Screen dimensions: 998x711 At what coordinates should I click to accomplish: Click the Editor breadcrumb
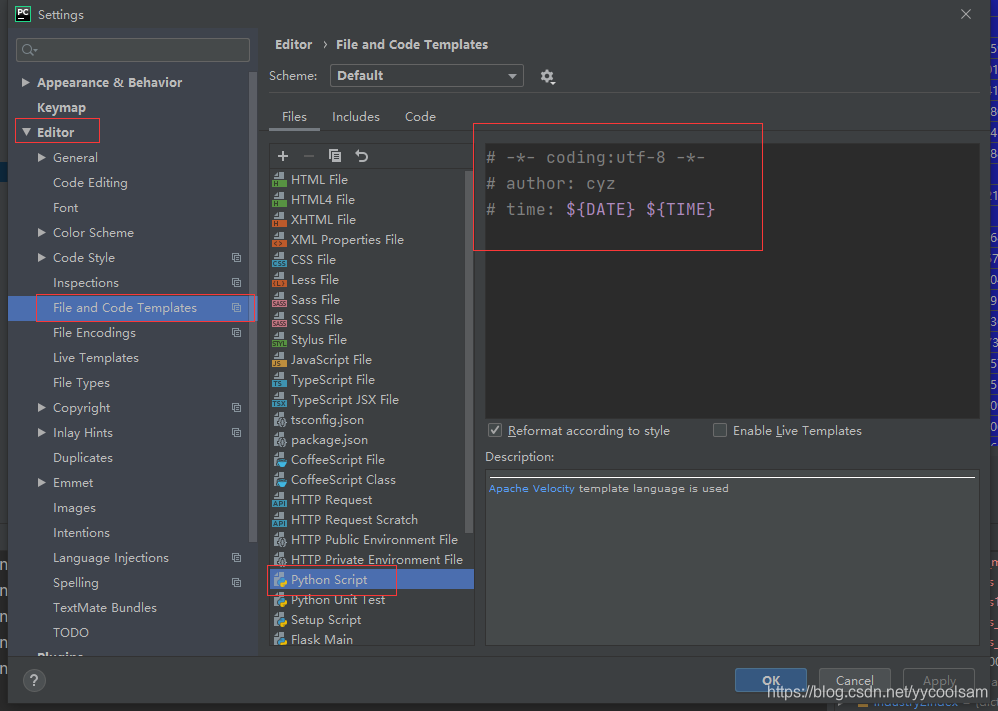pos(293,45)
